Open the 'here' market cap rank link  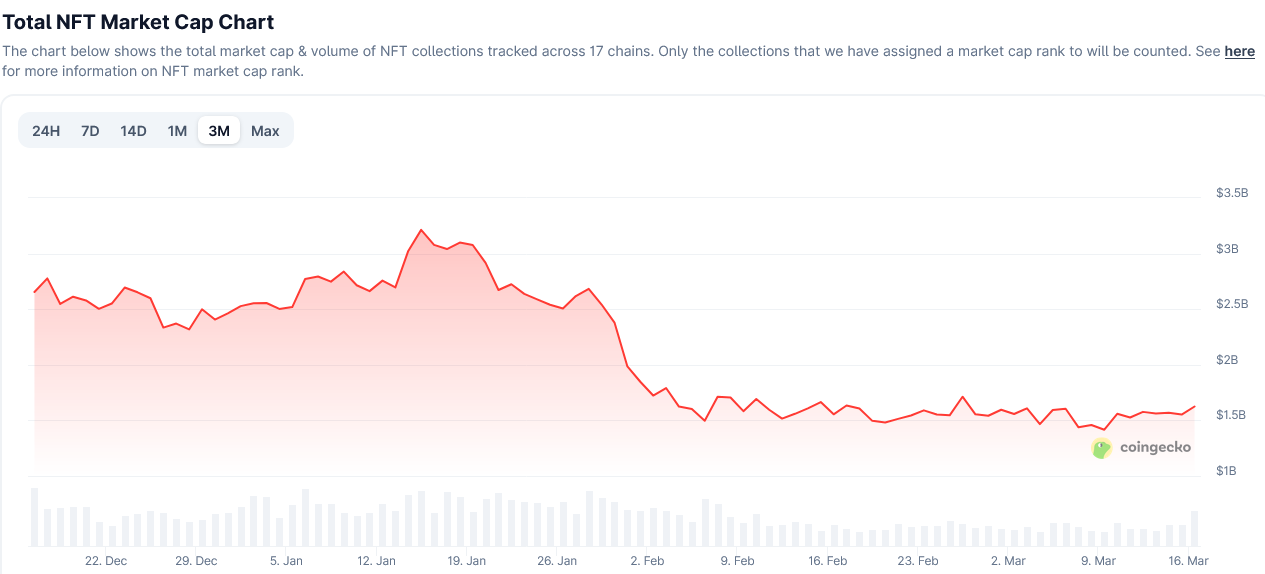pos(1239,51)
